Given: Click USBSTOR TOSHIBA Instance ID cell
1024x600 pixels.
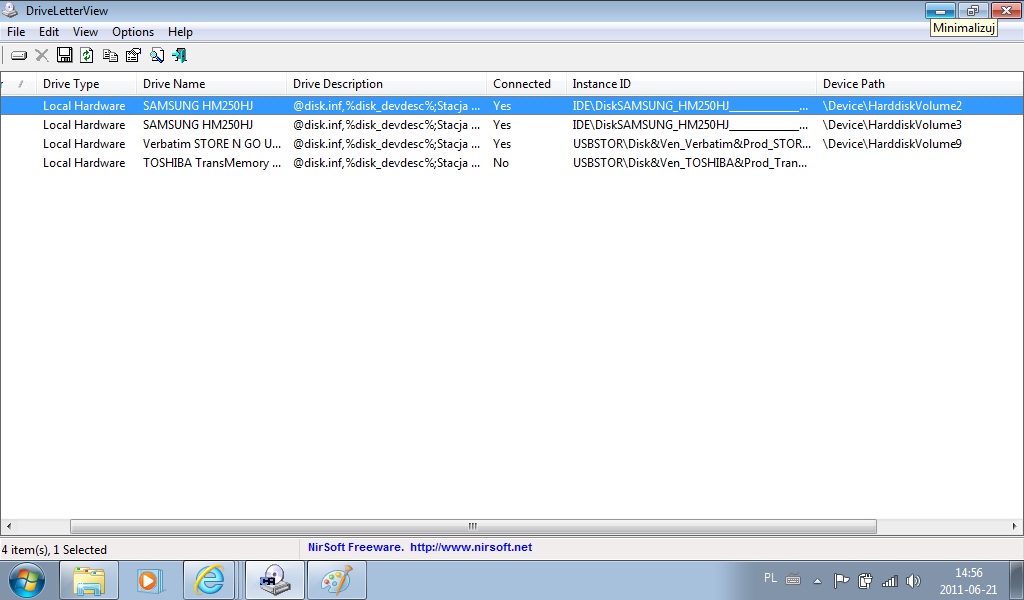Looking at the screenshot, I should coord(690,163).
